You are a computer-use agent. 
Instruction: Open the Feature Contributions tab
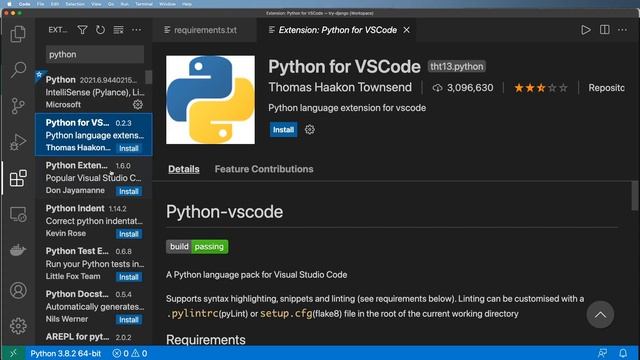click(x=264, y=169)
